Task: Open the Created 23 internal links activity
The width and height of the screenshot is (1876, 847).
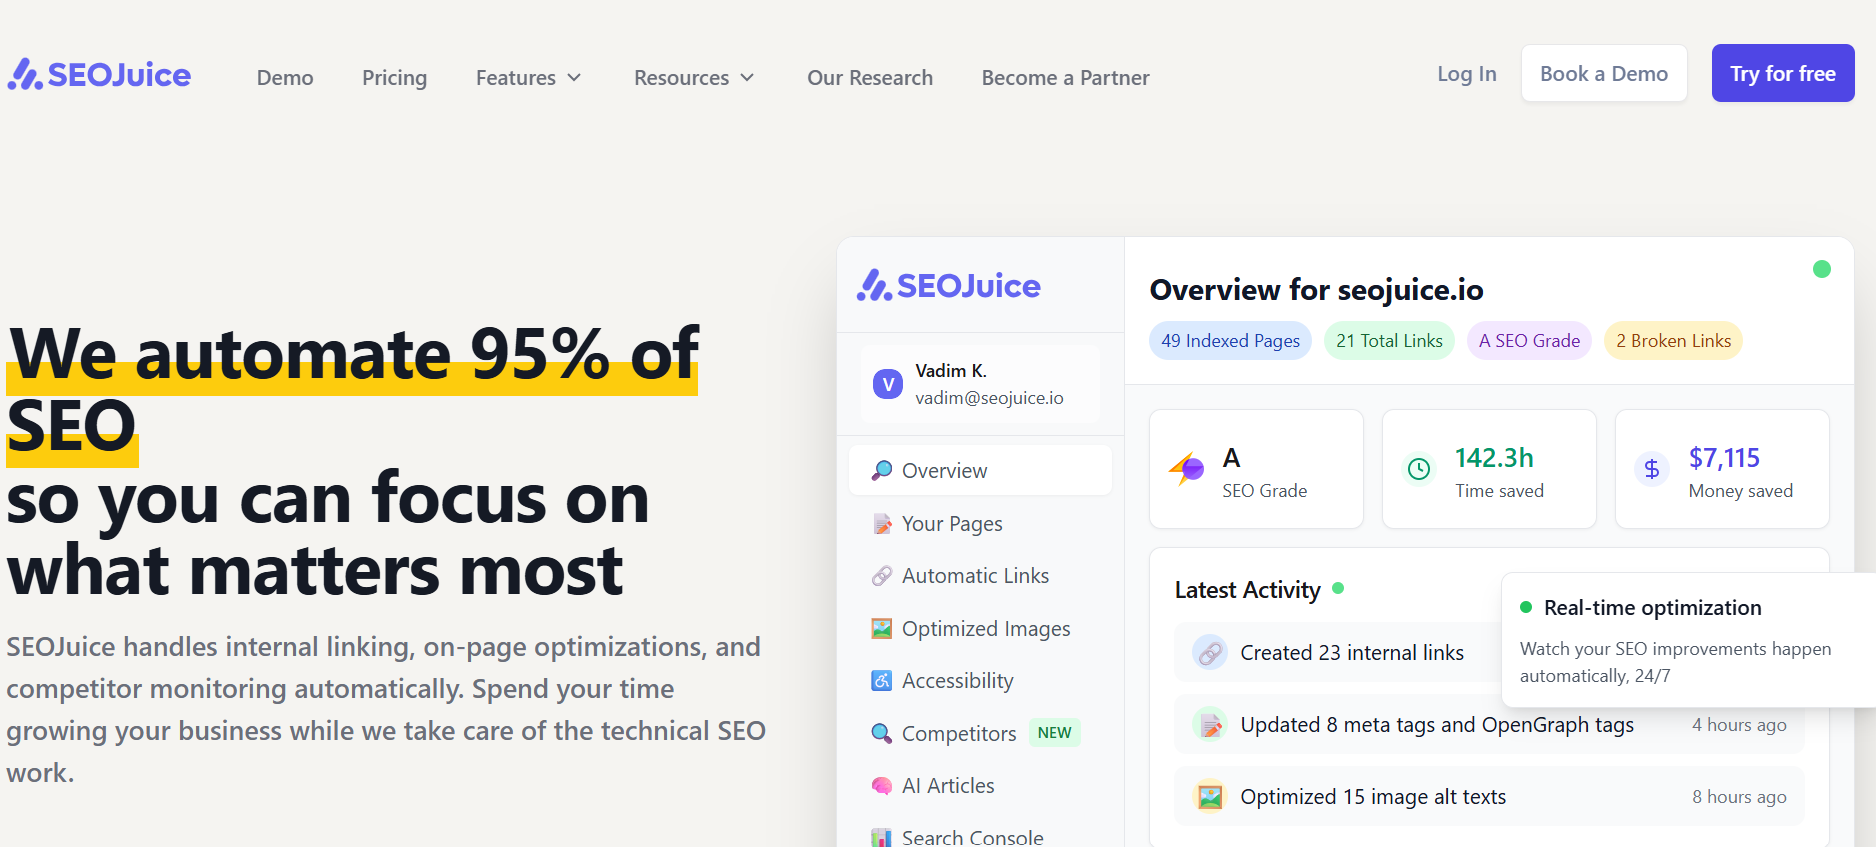Action: (1351, 653)
